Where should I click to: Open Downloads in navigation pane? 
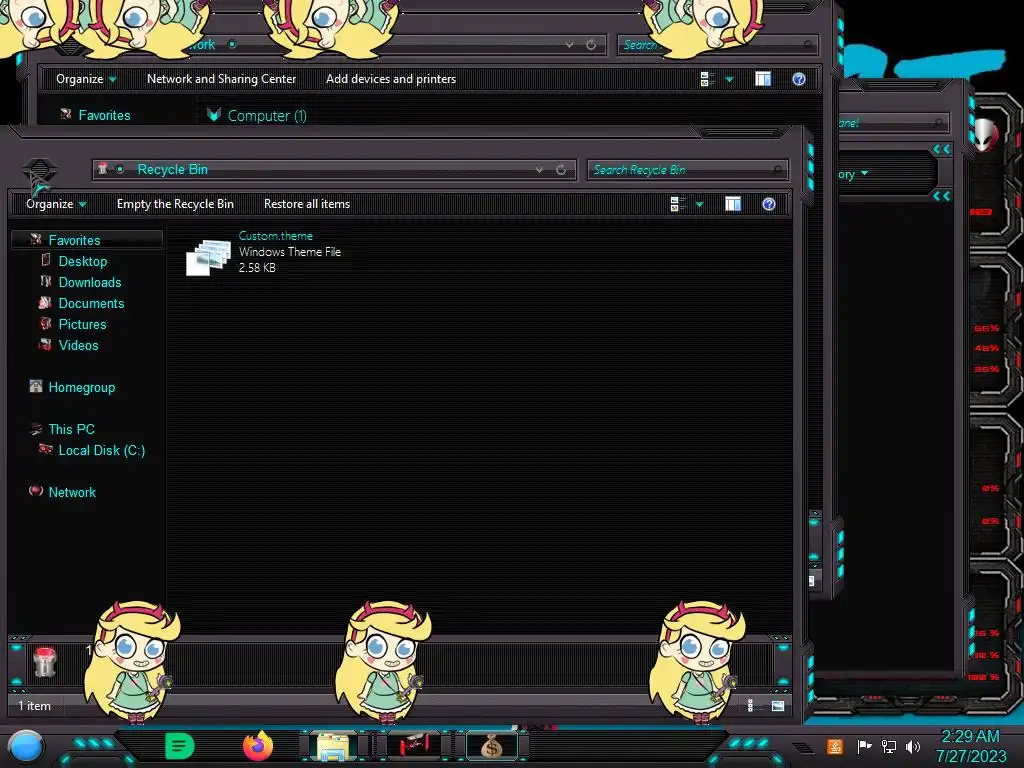[x=90, y=282]
